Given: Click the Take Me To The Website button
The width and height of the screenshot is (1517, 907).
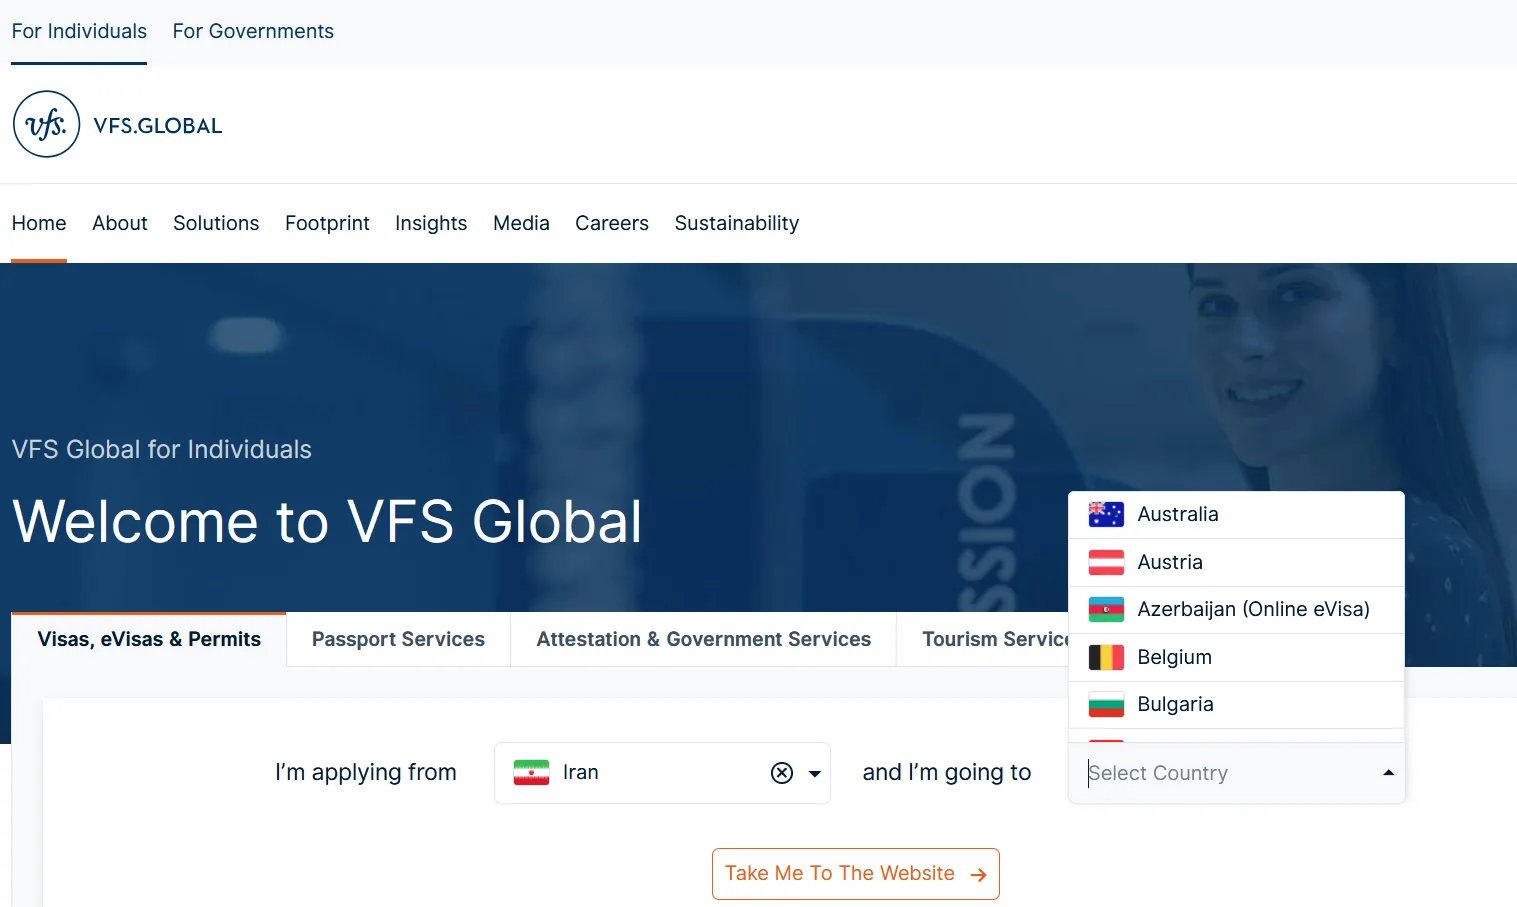Looking at the screenshot, I should 856,874.
